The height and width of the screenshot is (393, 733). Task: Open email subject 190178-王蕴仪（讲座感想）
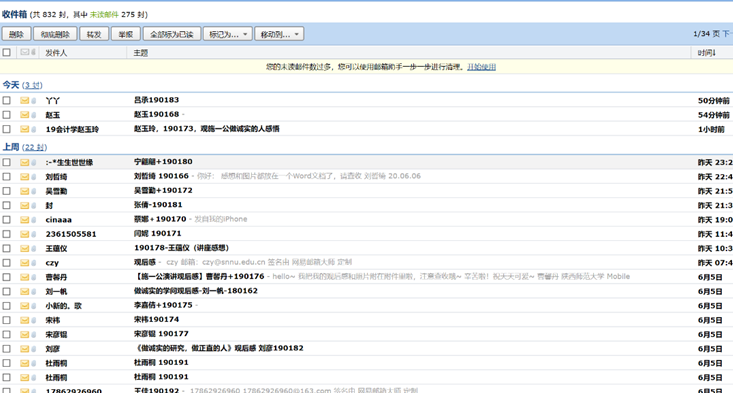pos(181,248)
